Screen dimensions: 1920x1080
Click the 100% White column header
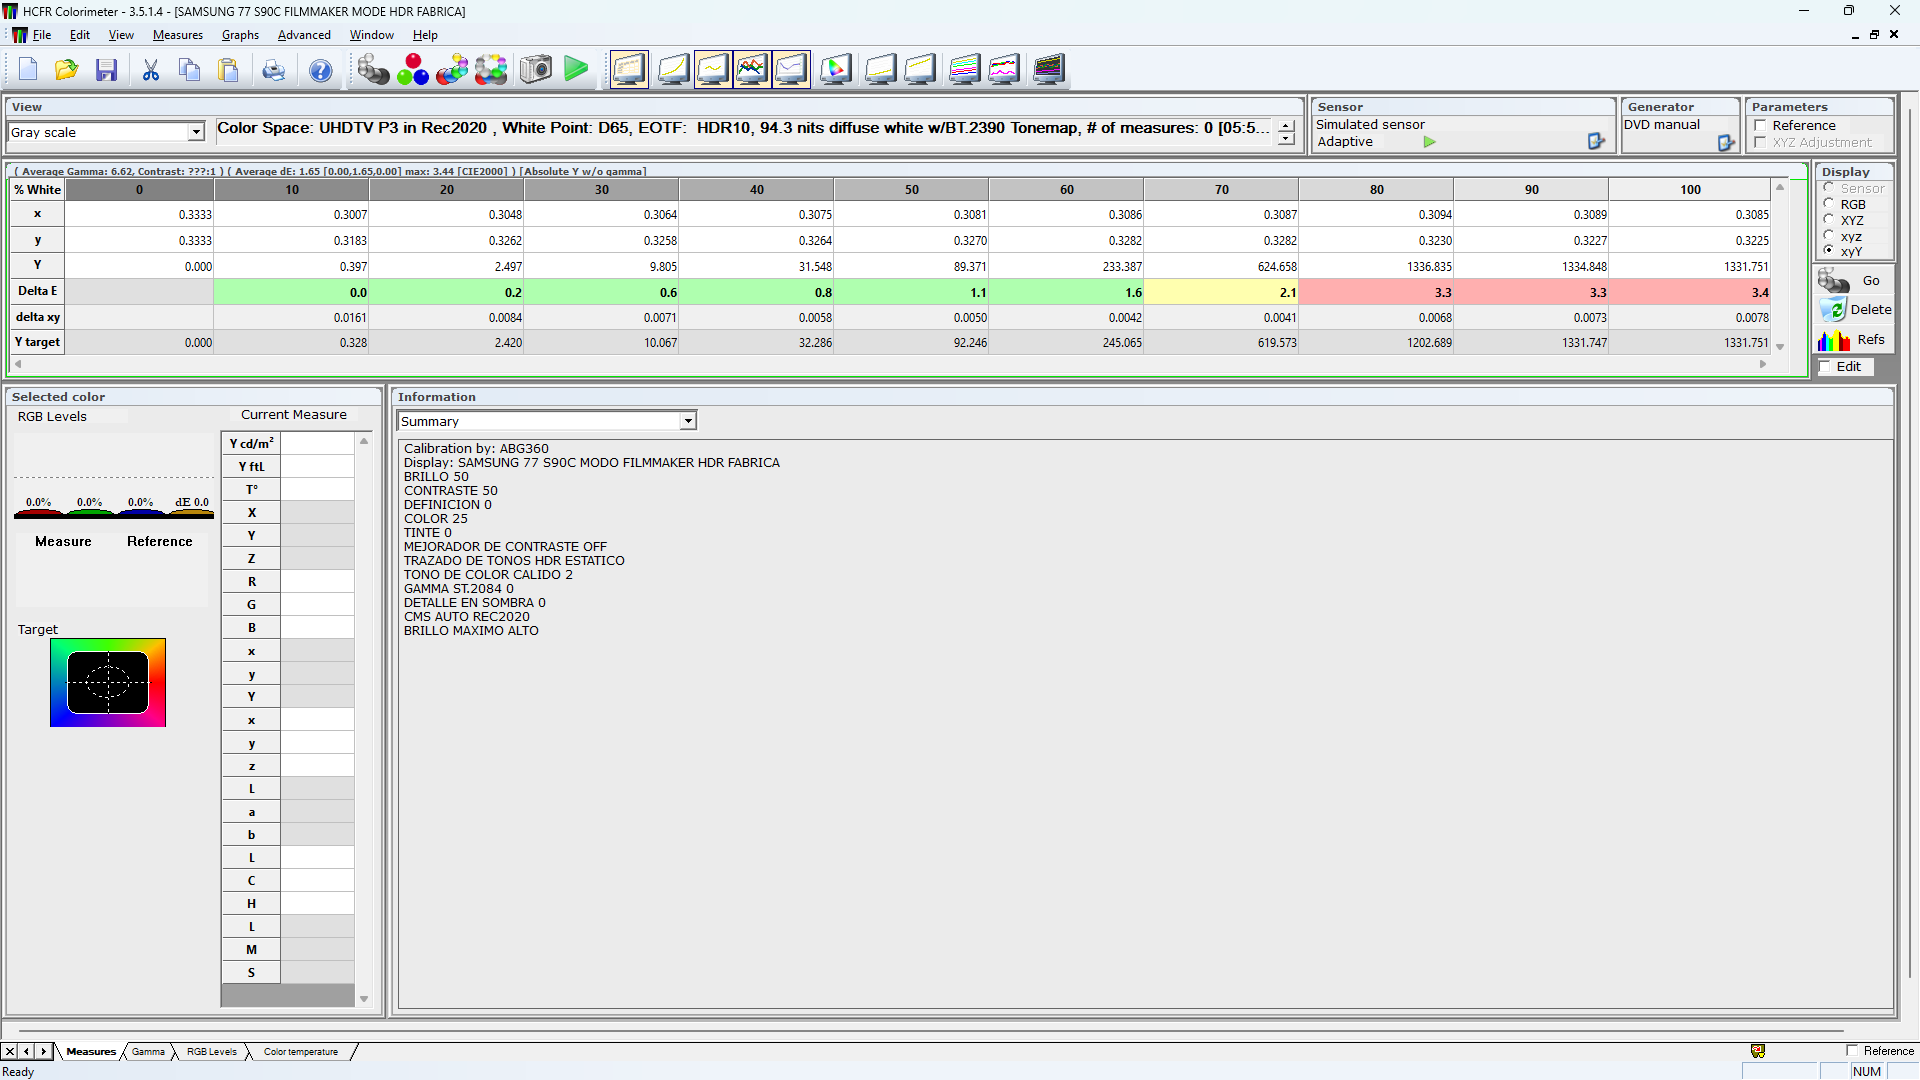click(x=1690, y=190)
